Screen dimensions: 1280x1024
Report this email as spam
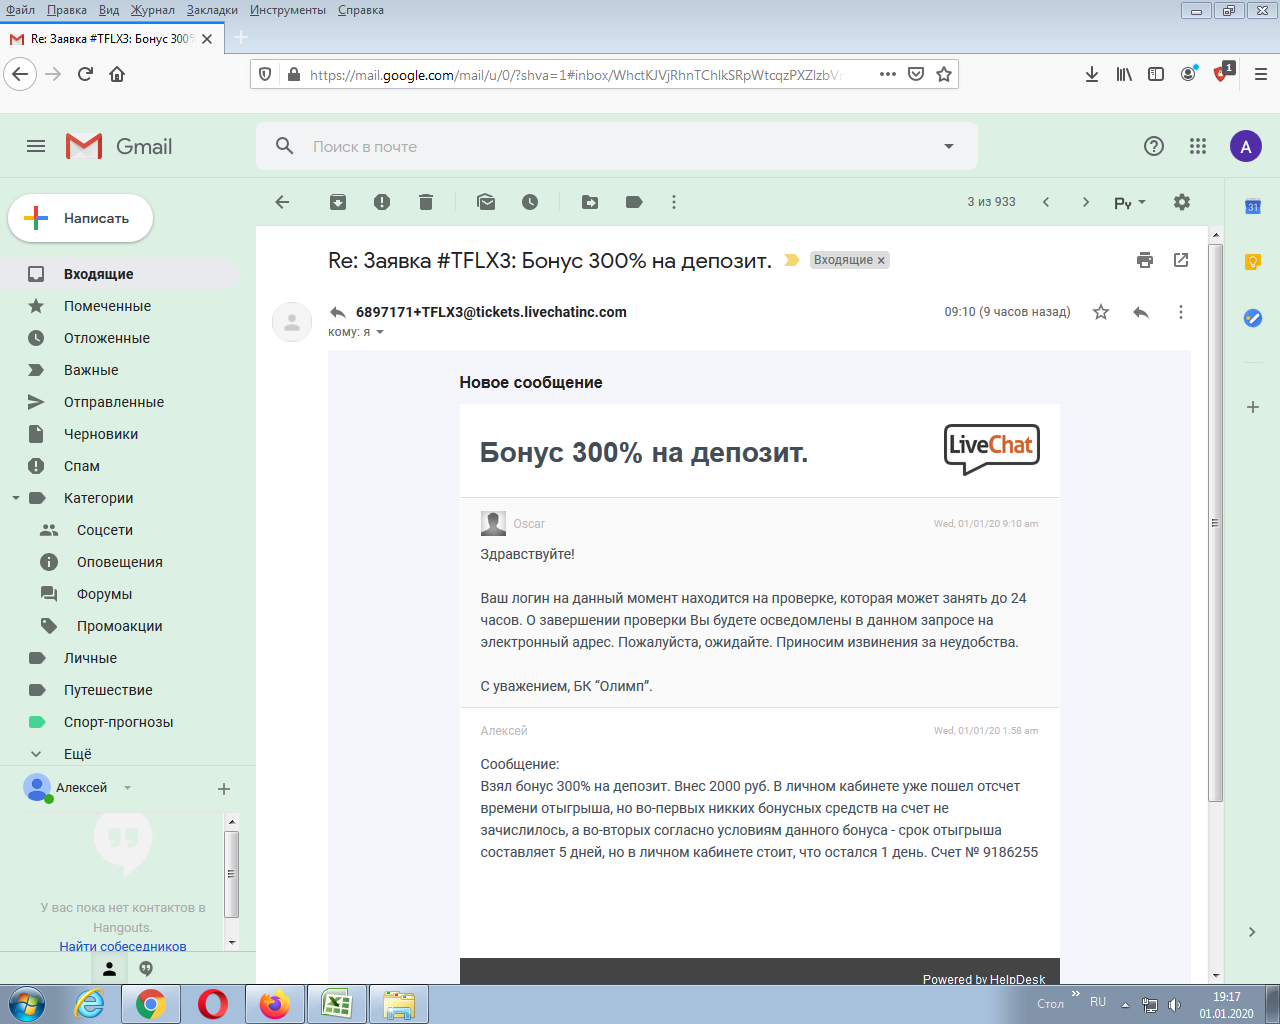pos(382,202)
